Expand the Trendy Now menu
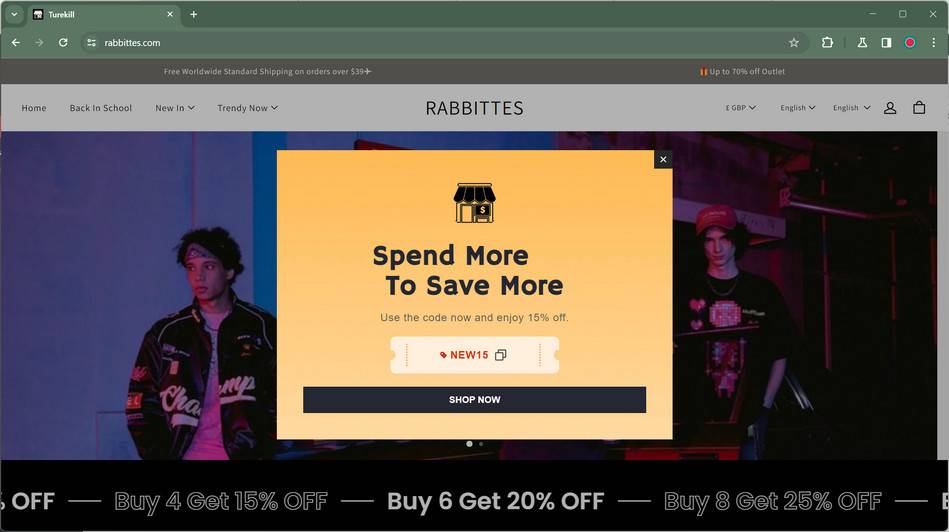 click(x=248, y=108)
